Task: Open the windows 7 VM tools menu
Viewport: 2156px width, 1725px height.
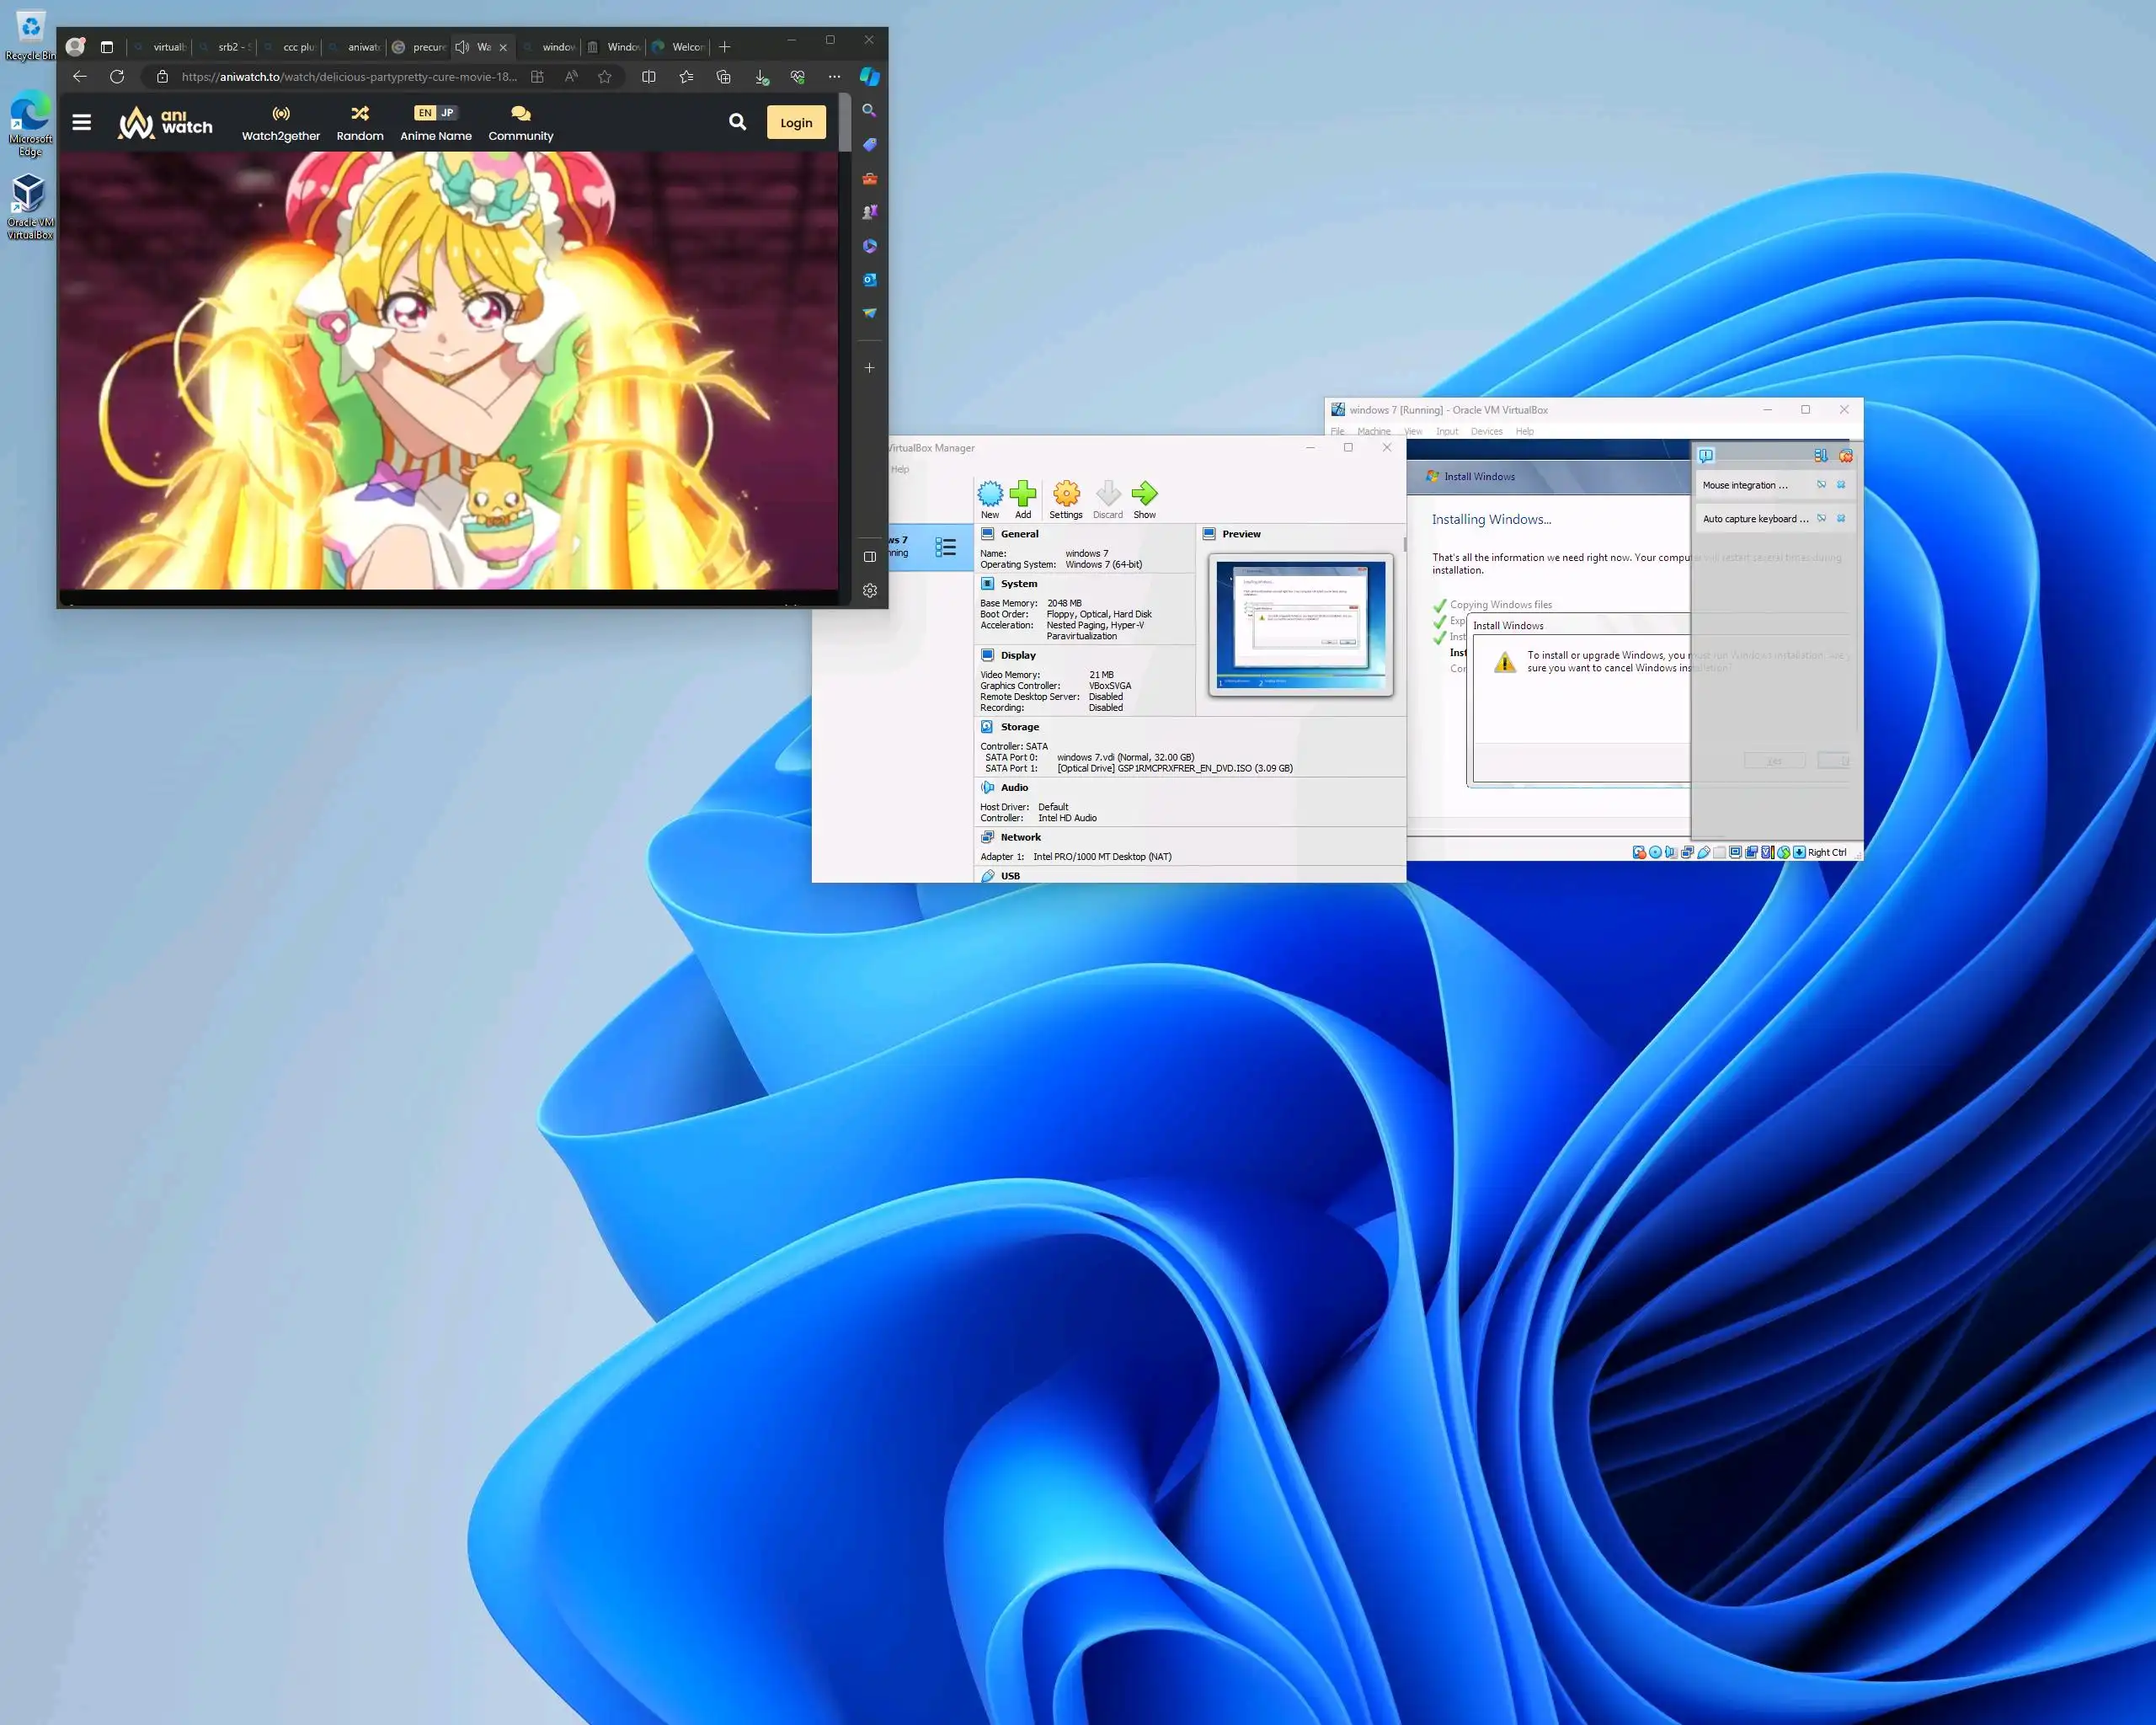Action: point(945,547)
